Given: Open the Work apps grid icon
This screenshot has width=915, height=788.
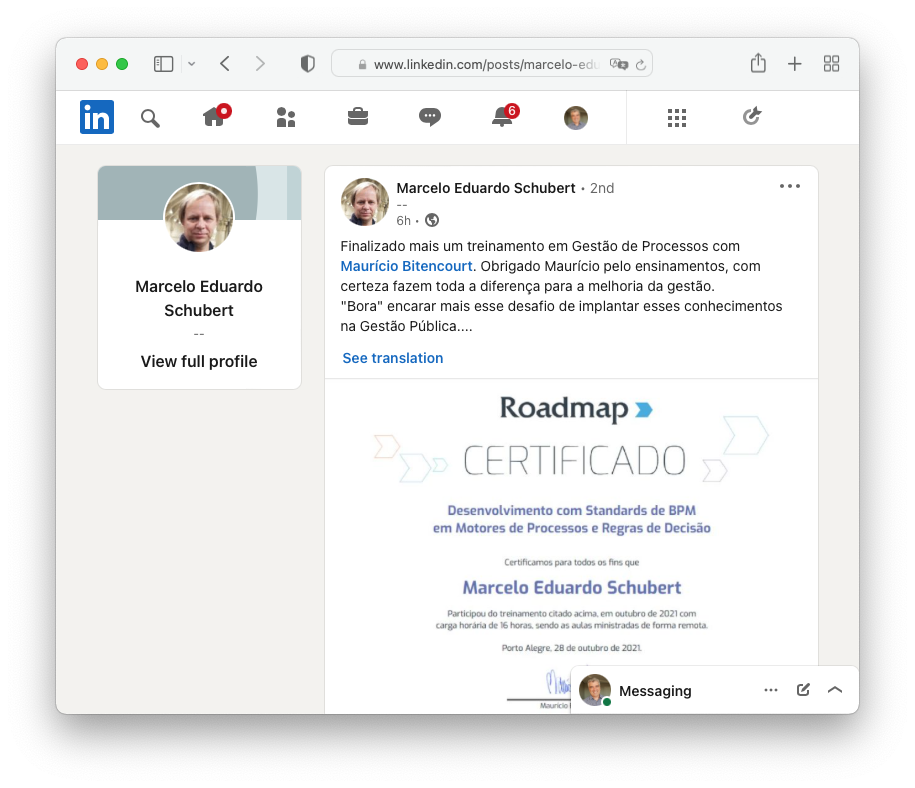Looking at the screenshot, I should (677, 118).
